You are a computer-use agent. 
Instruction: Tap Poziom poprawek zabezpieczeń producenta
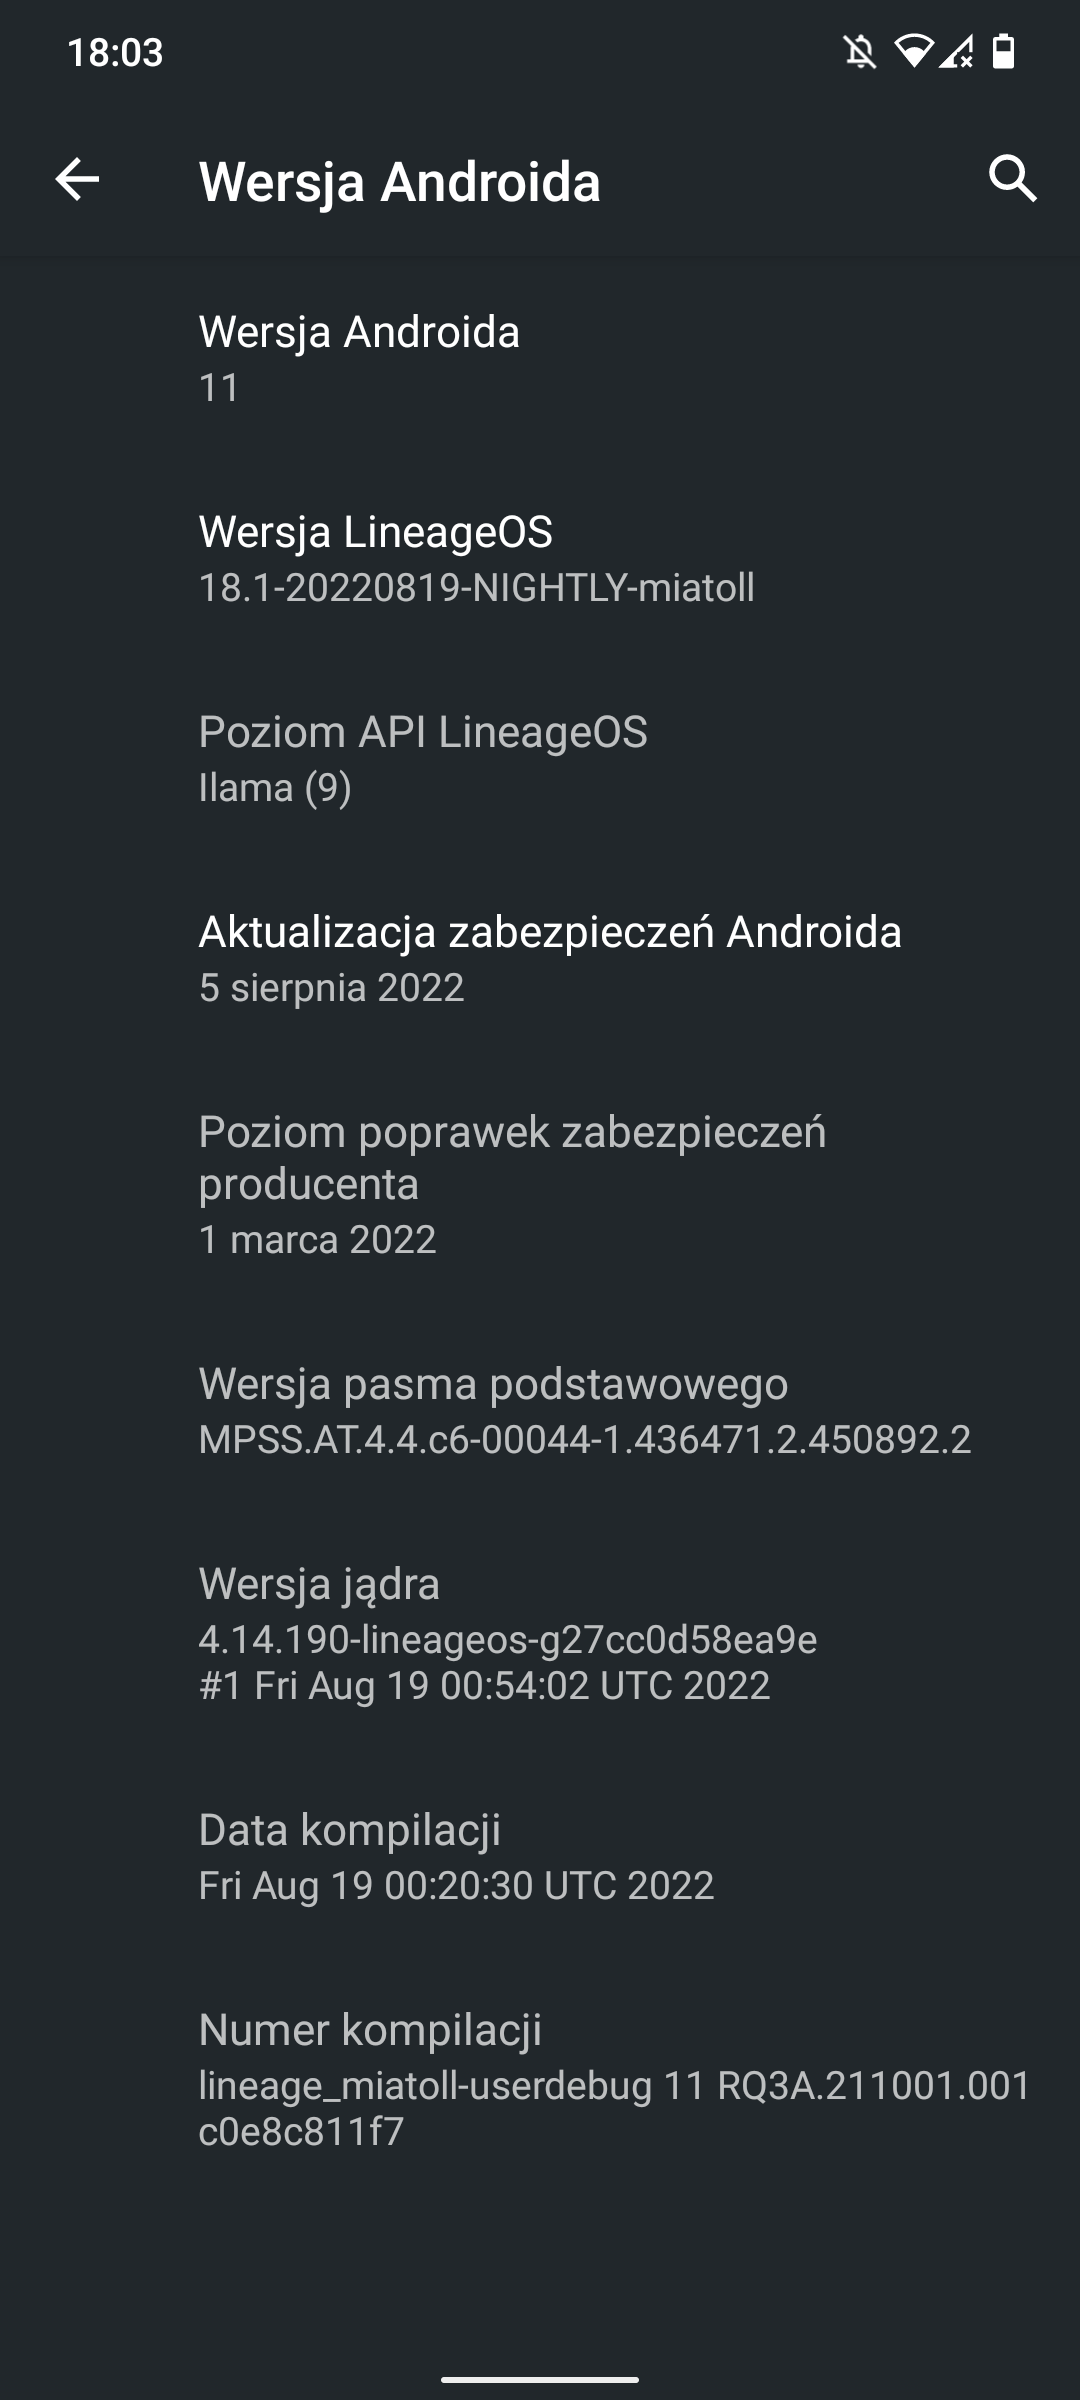tap(540, 1184)
